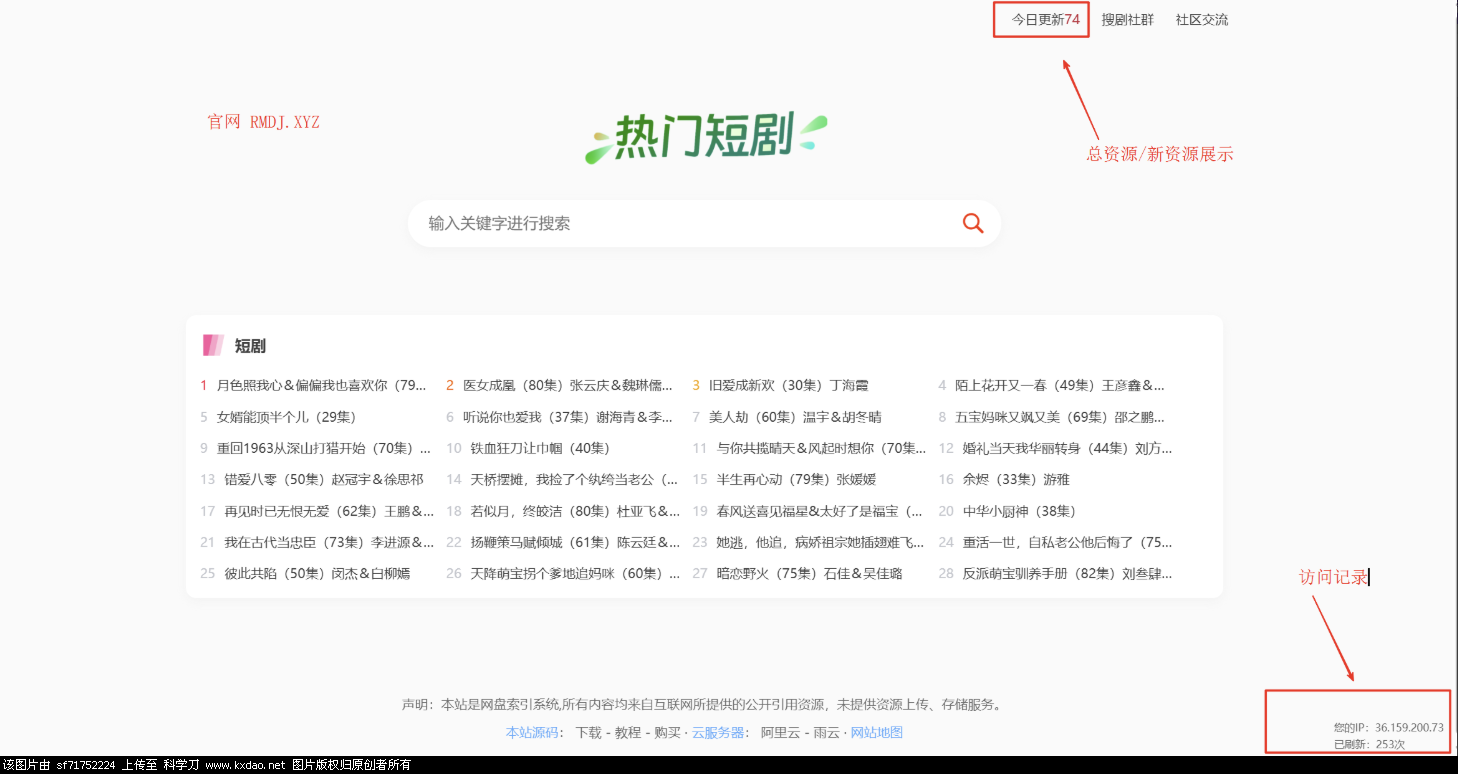This screenshot has height=774, width=1458.
Task: Open 扬鞭策马赋倾城（61集）
Action: 575,543
